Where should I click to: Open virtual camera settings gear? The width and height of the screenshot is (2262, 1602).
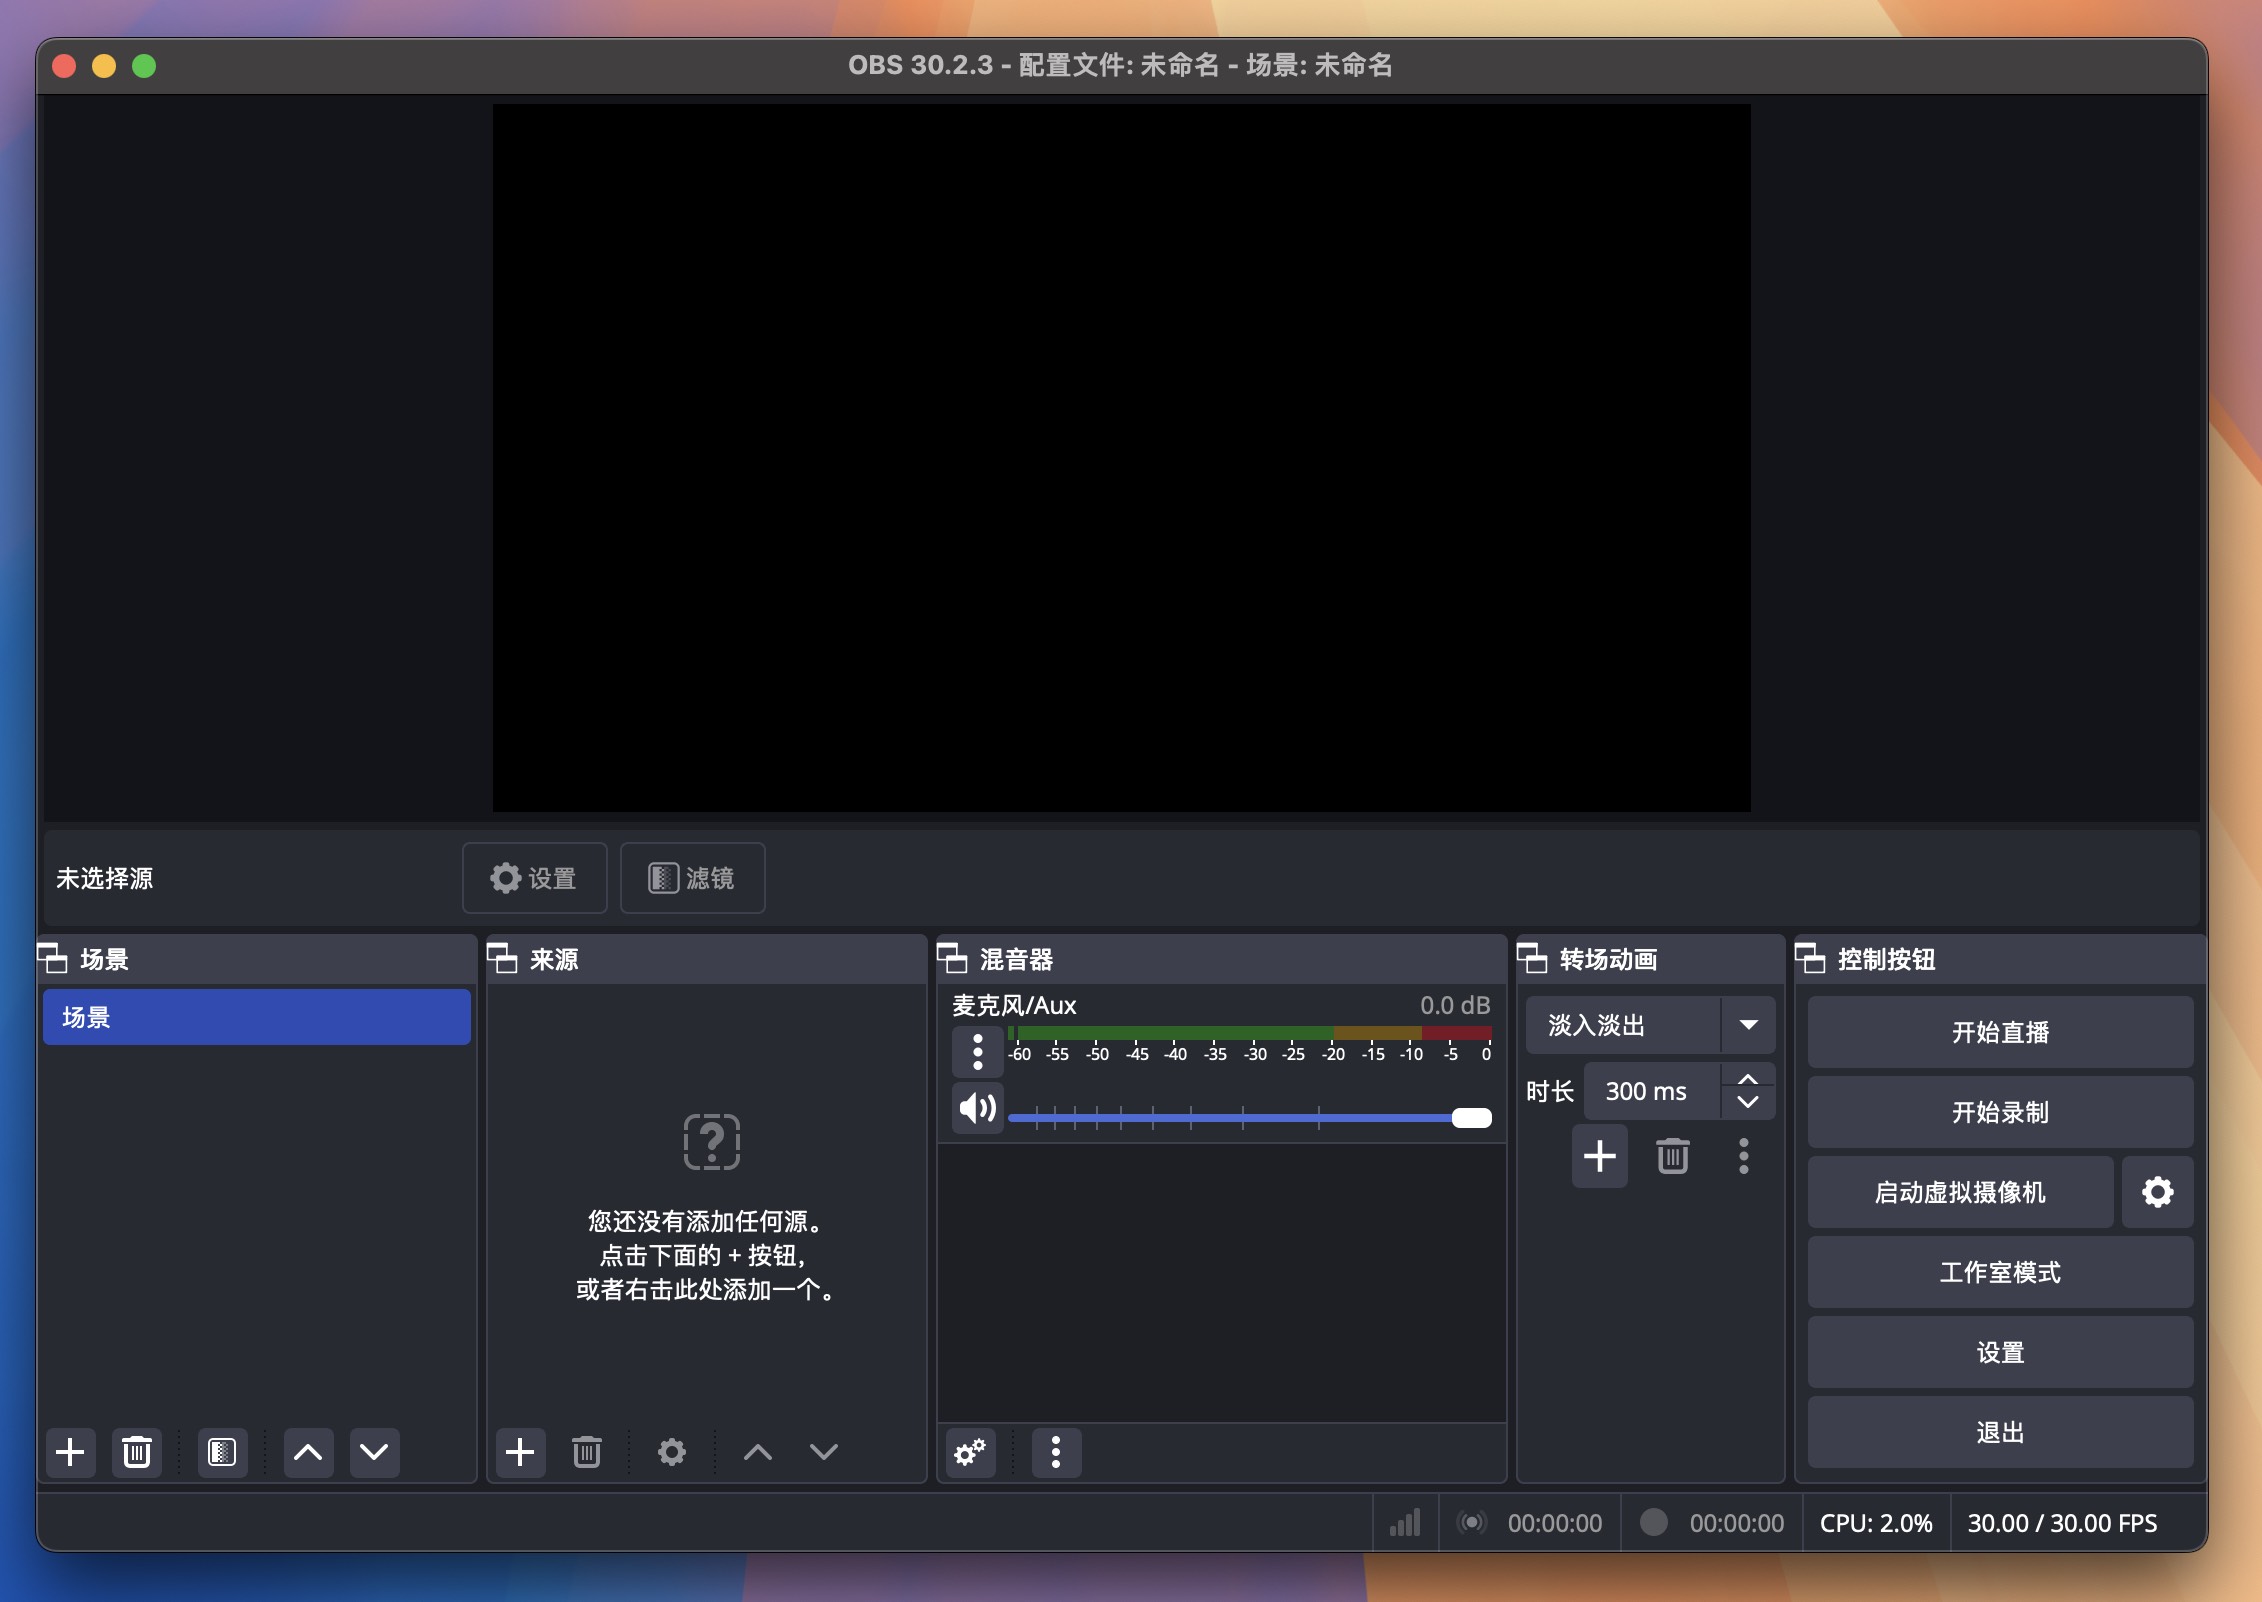(2158, 1192)
